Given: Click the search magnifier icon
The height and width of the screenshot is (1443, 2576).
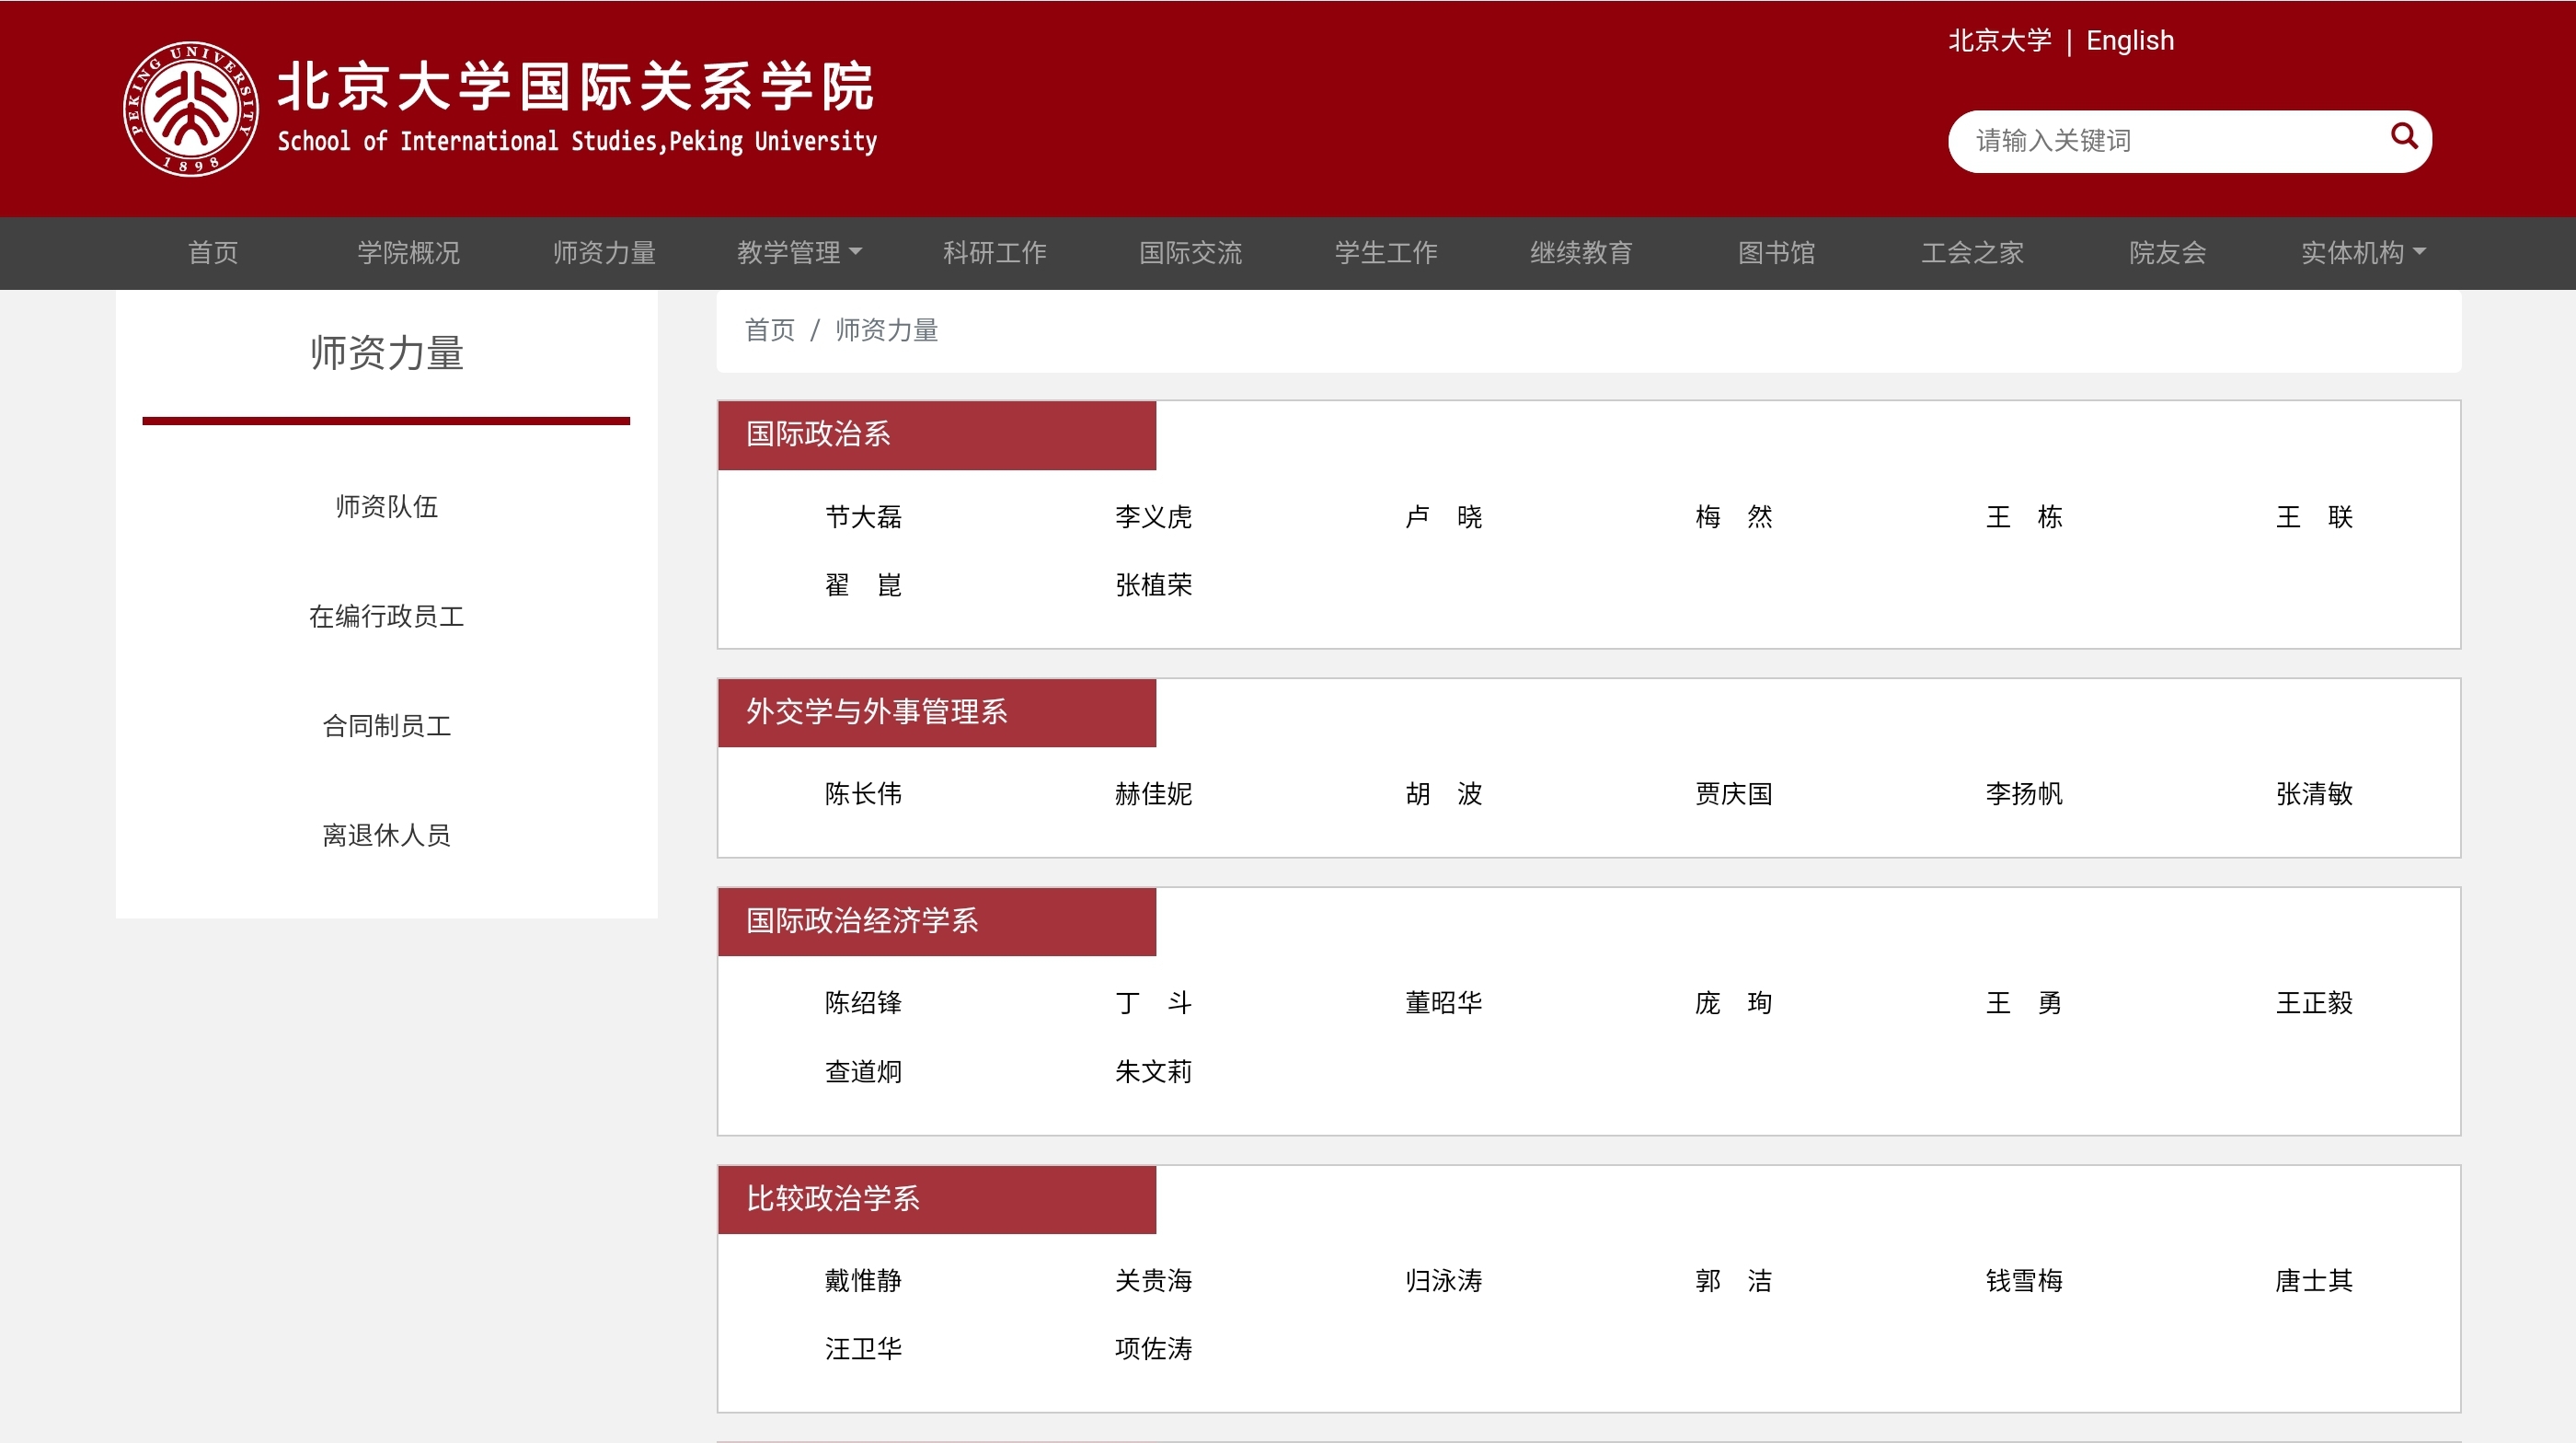Looking at the screenshot, I should [2403, 137].
